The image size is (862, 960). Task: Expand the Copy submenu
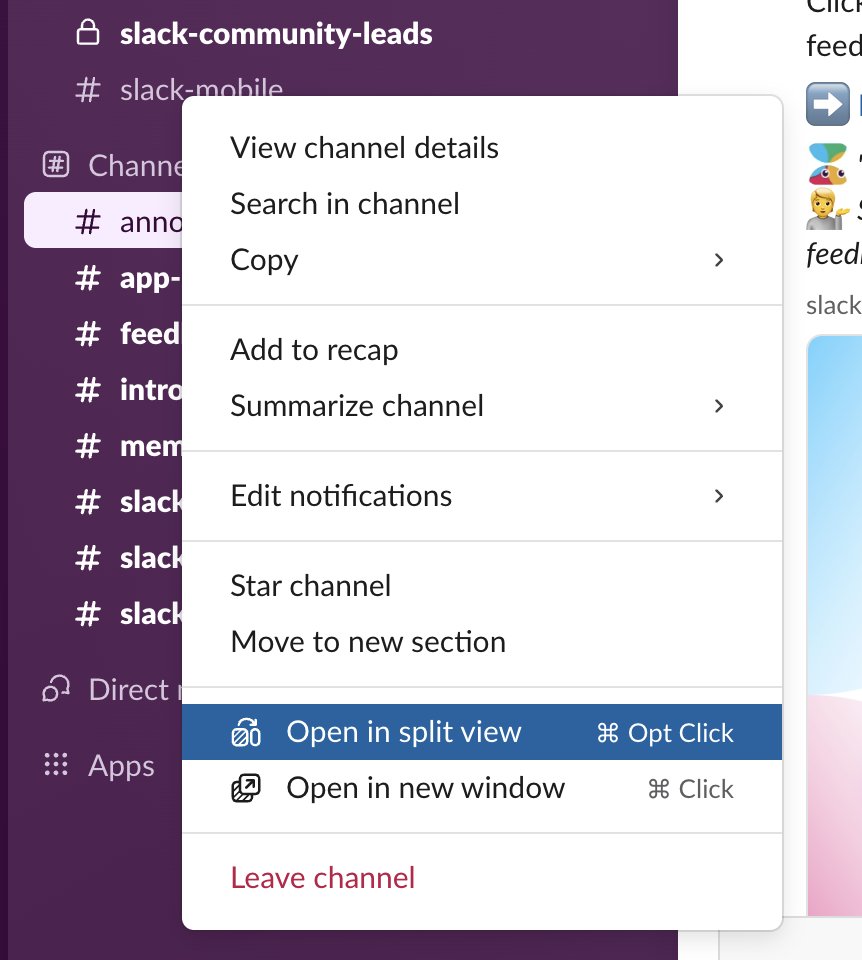[x=482, y=260]
